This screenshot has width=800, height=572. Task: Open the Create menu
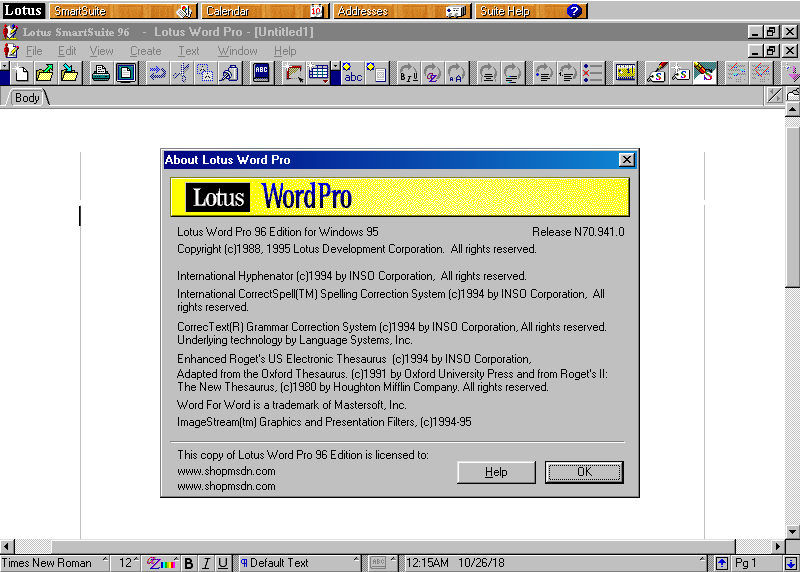click(145, 51)
